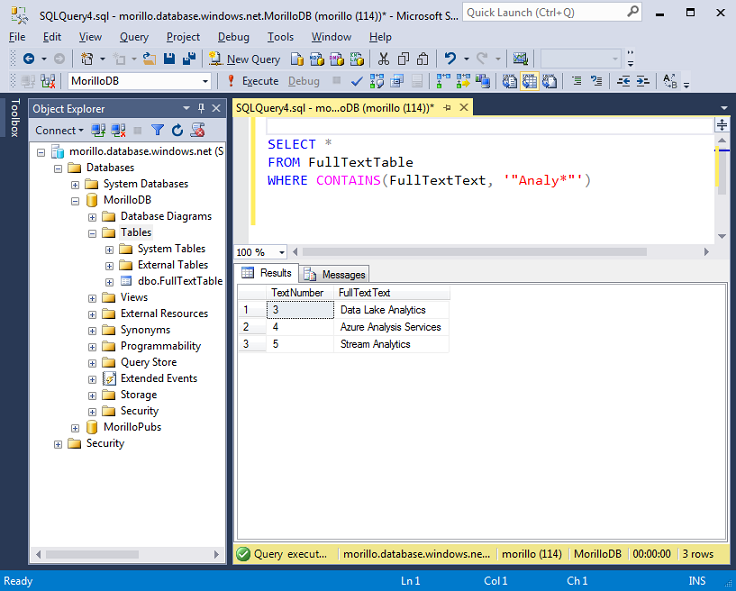The width and height of the screenshot is (736, 591).
Task: Expand the Programmability folder
Action: pyautogui.click(x=92, y=347)
